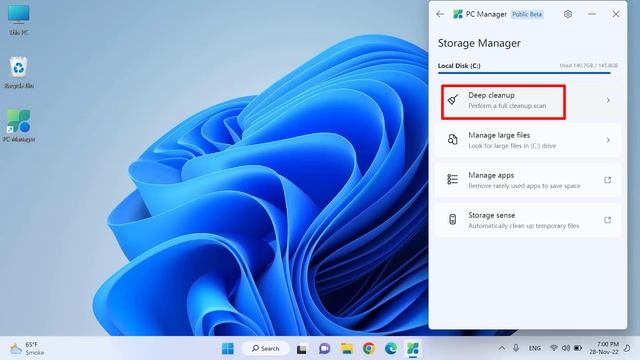Click the Local Disk (C:) usage bar
The height and width of the screenshot is (360, 640).
coord(527,73)
